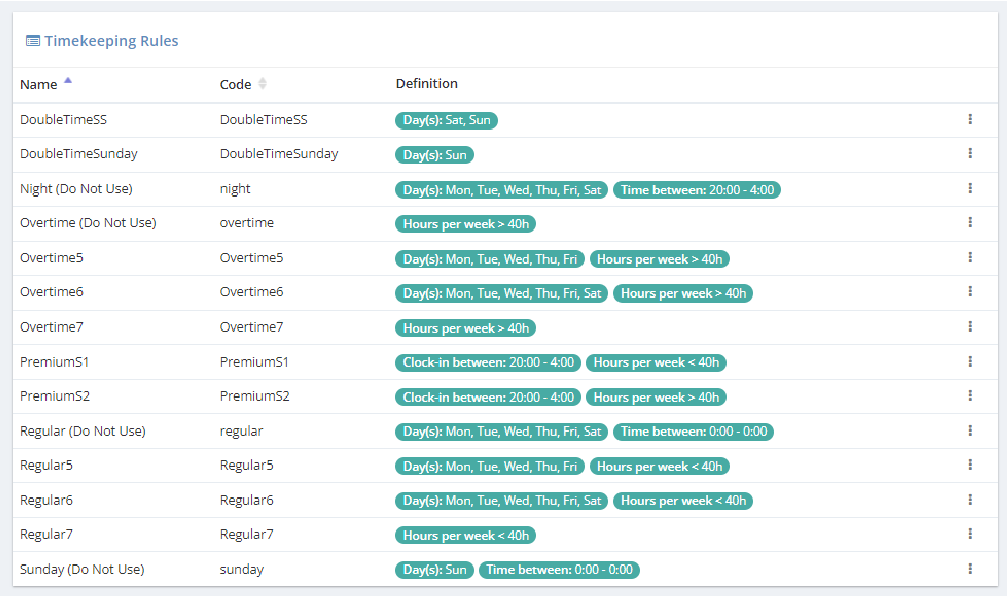Click the Code column header text

click(235, 84)
